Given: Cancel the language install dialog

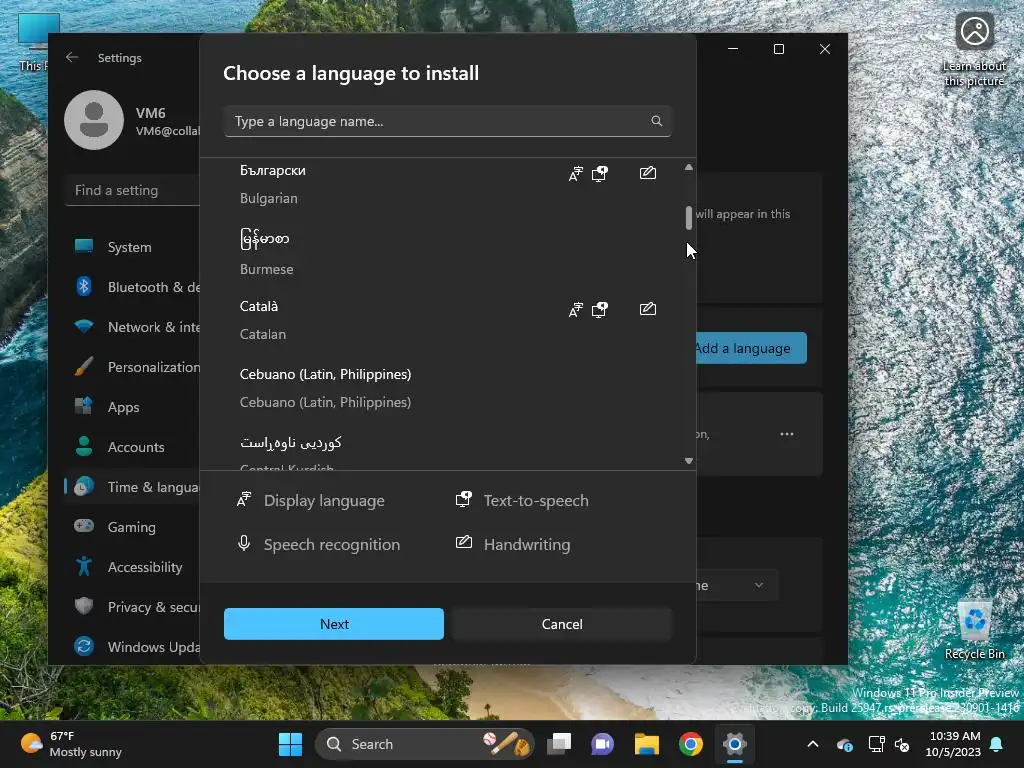Looking at the screenshot, I should tap(562, 624).
